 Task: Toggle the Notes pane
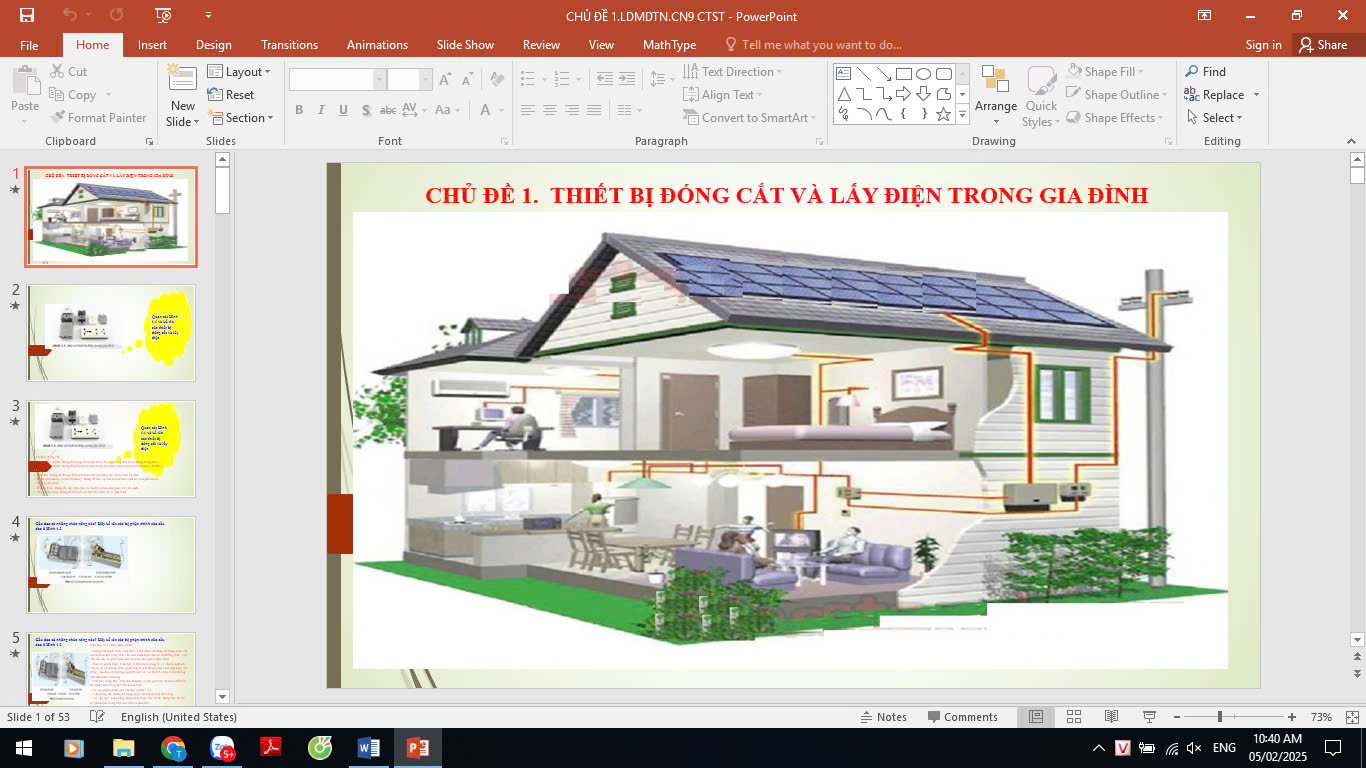[883, 717]
